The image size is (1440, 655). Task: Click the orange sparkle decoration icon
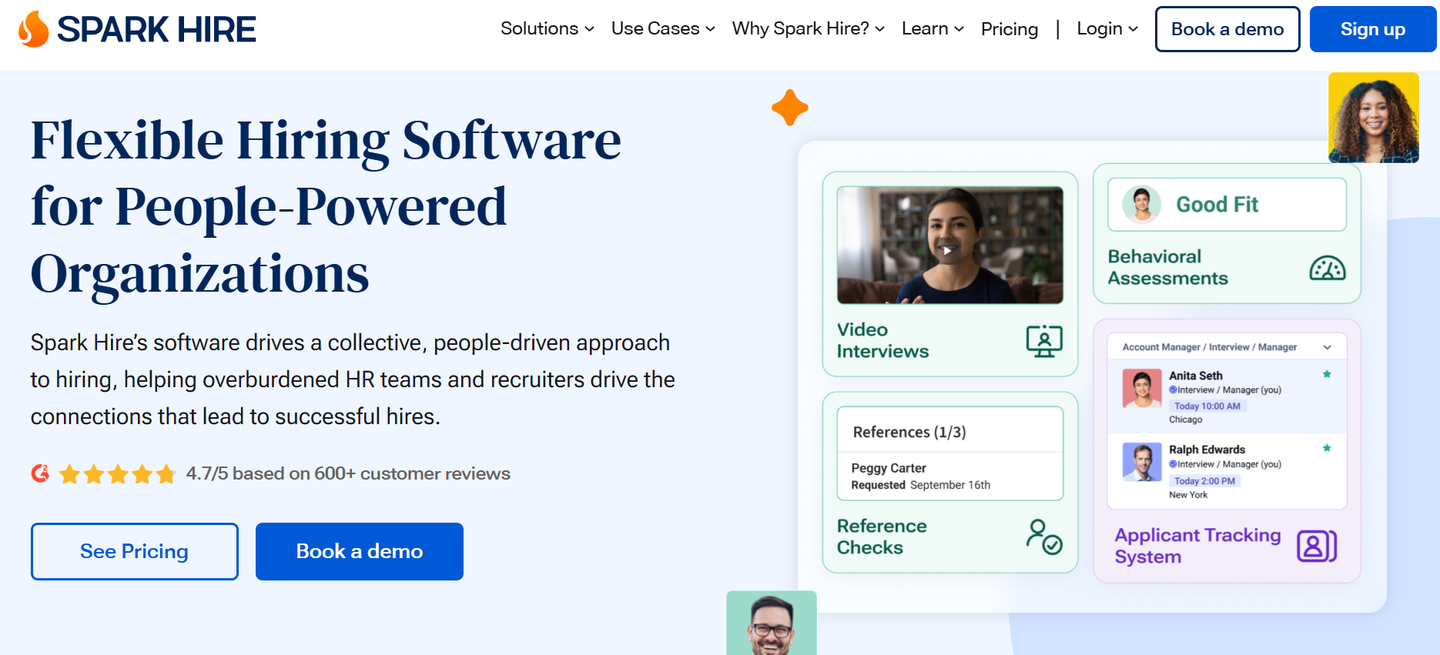tap(790, 107)
